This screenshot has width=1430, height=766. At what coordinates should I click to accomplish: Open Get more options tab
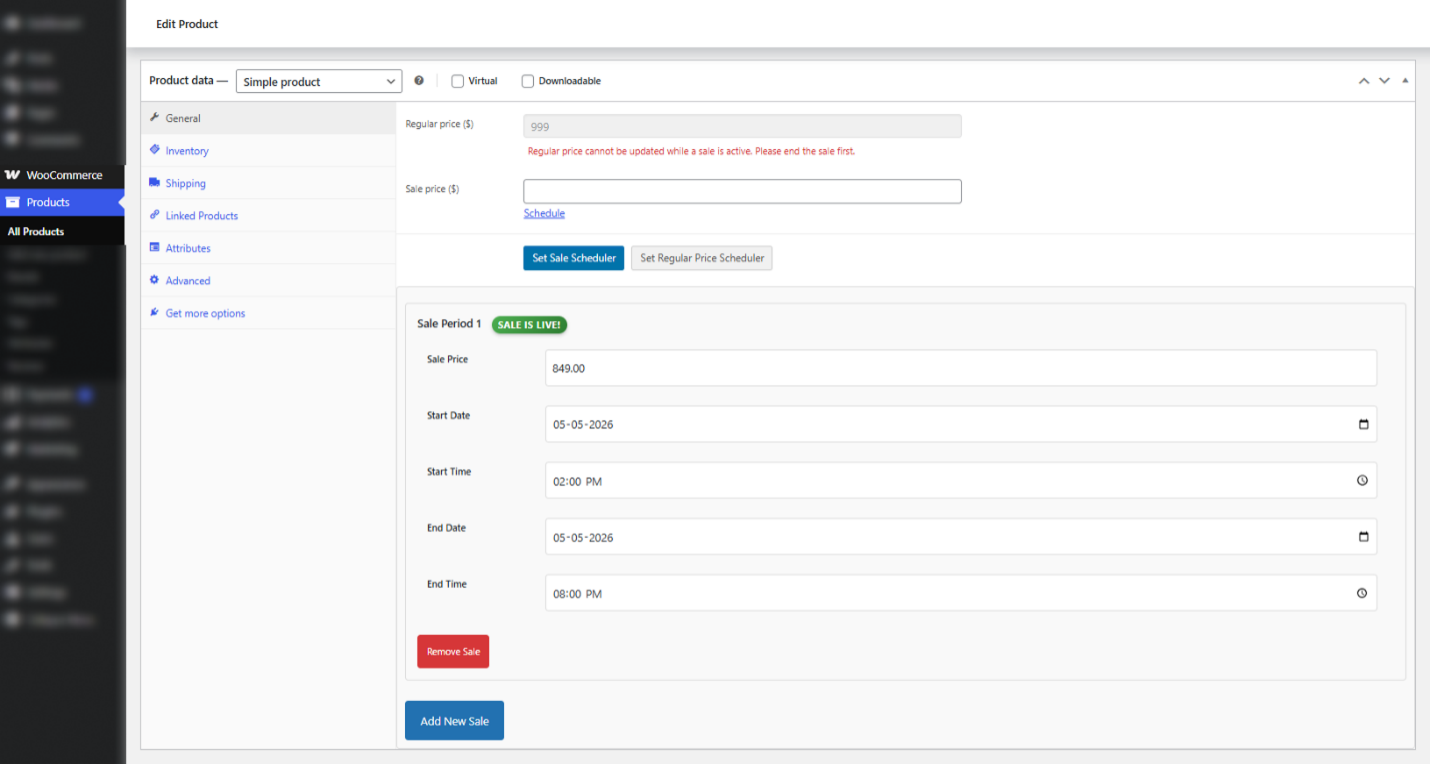tap(268, 313)
